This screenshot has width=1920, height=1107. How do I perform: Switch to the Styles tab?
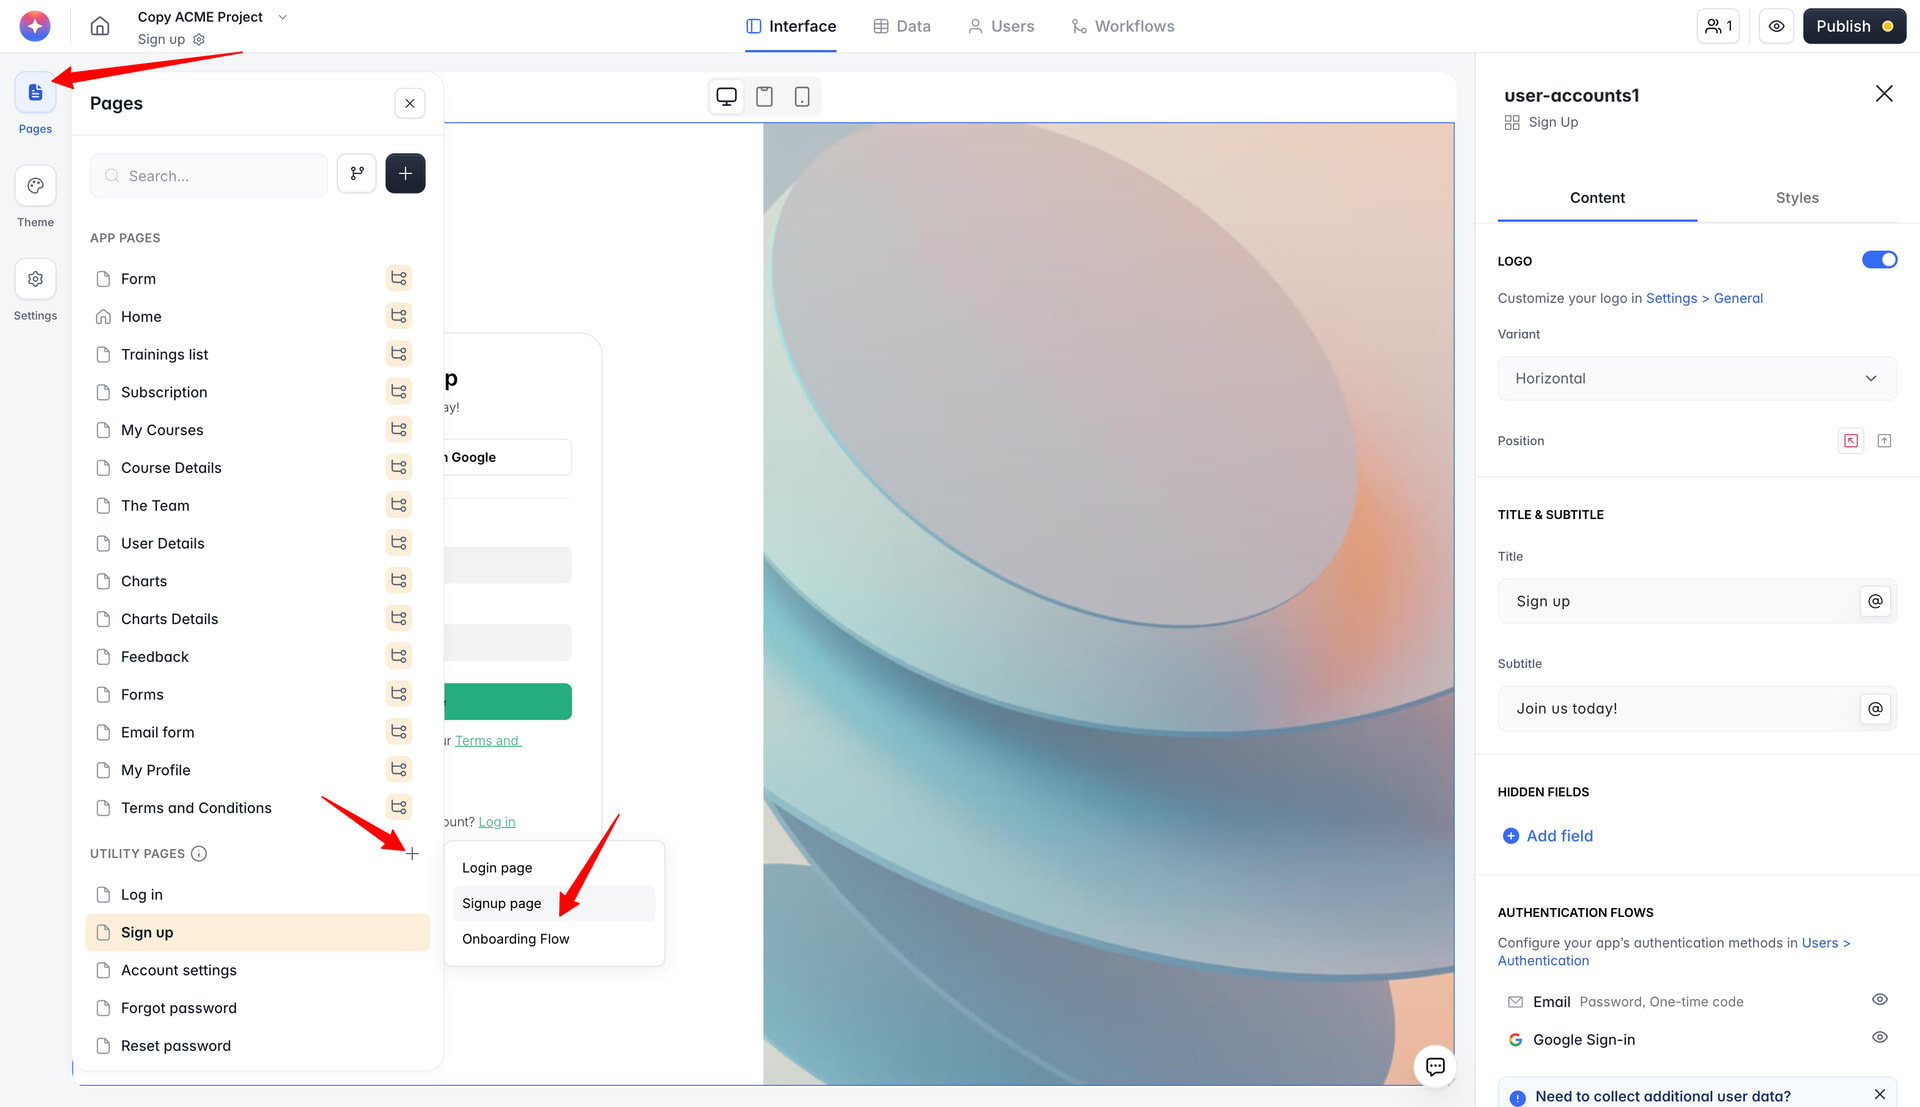[x=1796, y=198]
